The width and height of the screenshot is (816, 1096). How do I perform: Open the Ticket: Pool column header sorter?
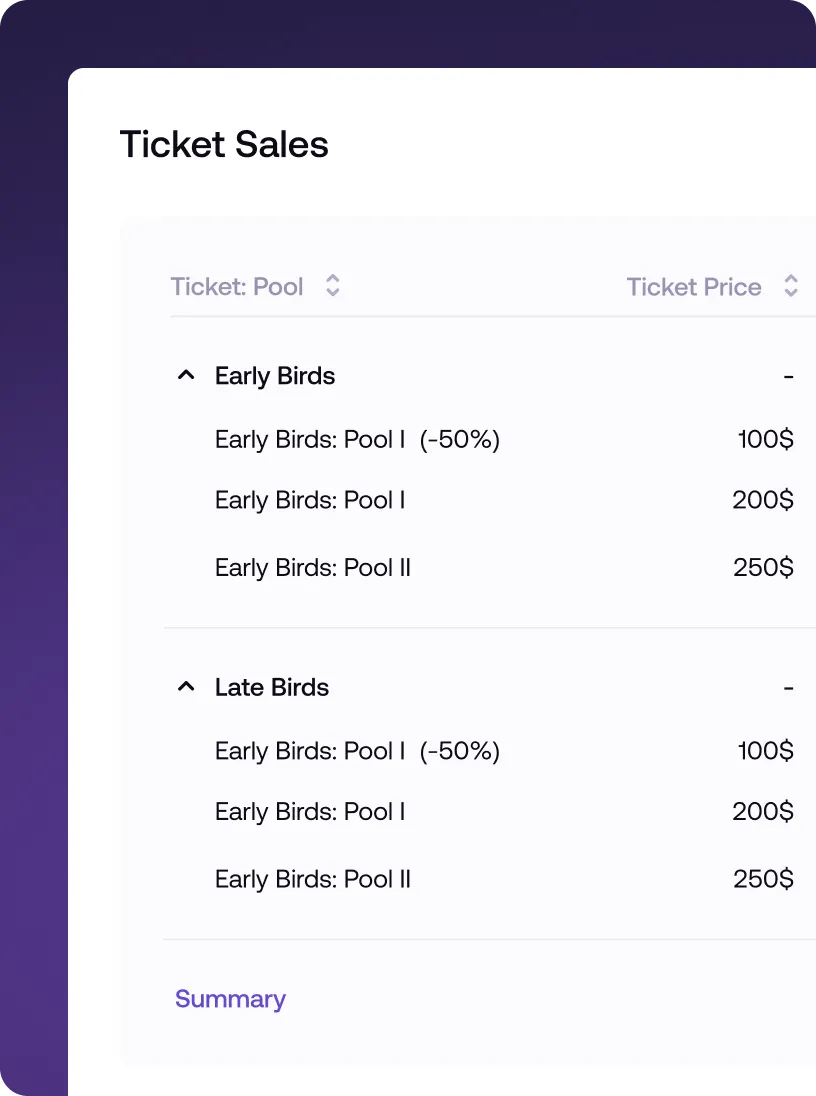pyautogui.click(x=332, y=286)
